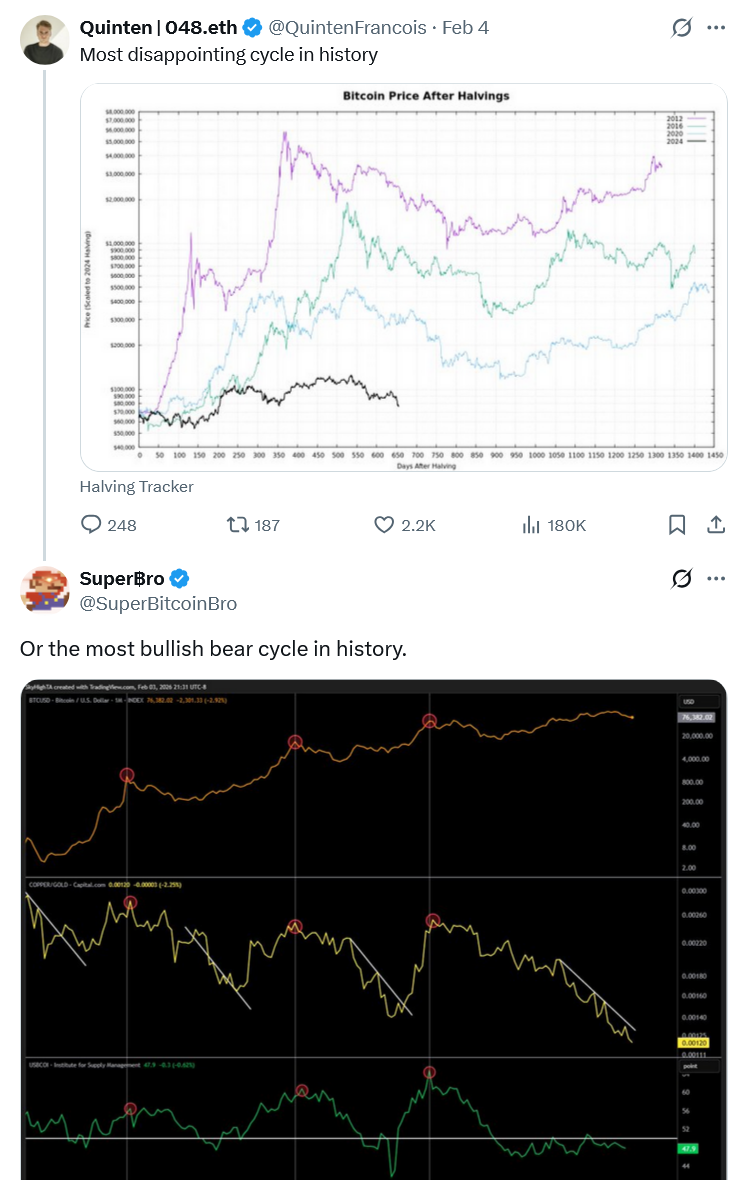747x1180 pixels.
Task: Bookmark Quinten's halving cycle tweet
Action: (x=677, y=524)
